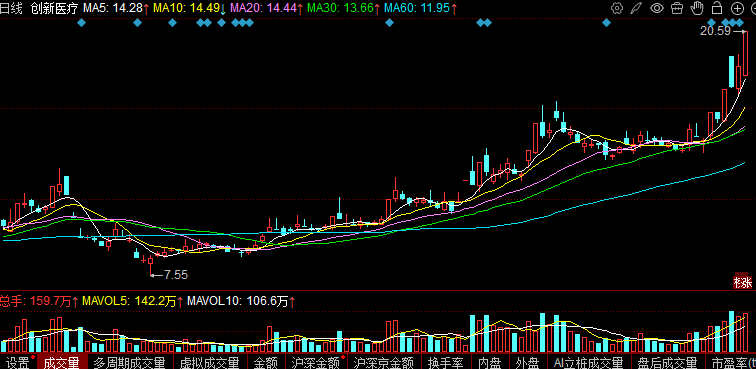Toggle the chart lock icon
The image size is (756, 369).
(717, 8)
